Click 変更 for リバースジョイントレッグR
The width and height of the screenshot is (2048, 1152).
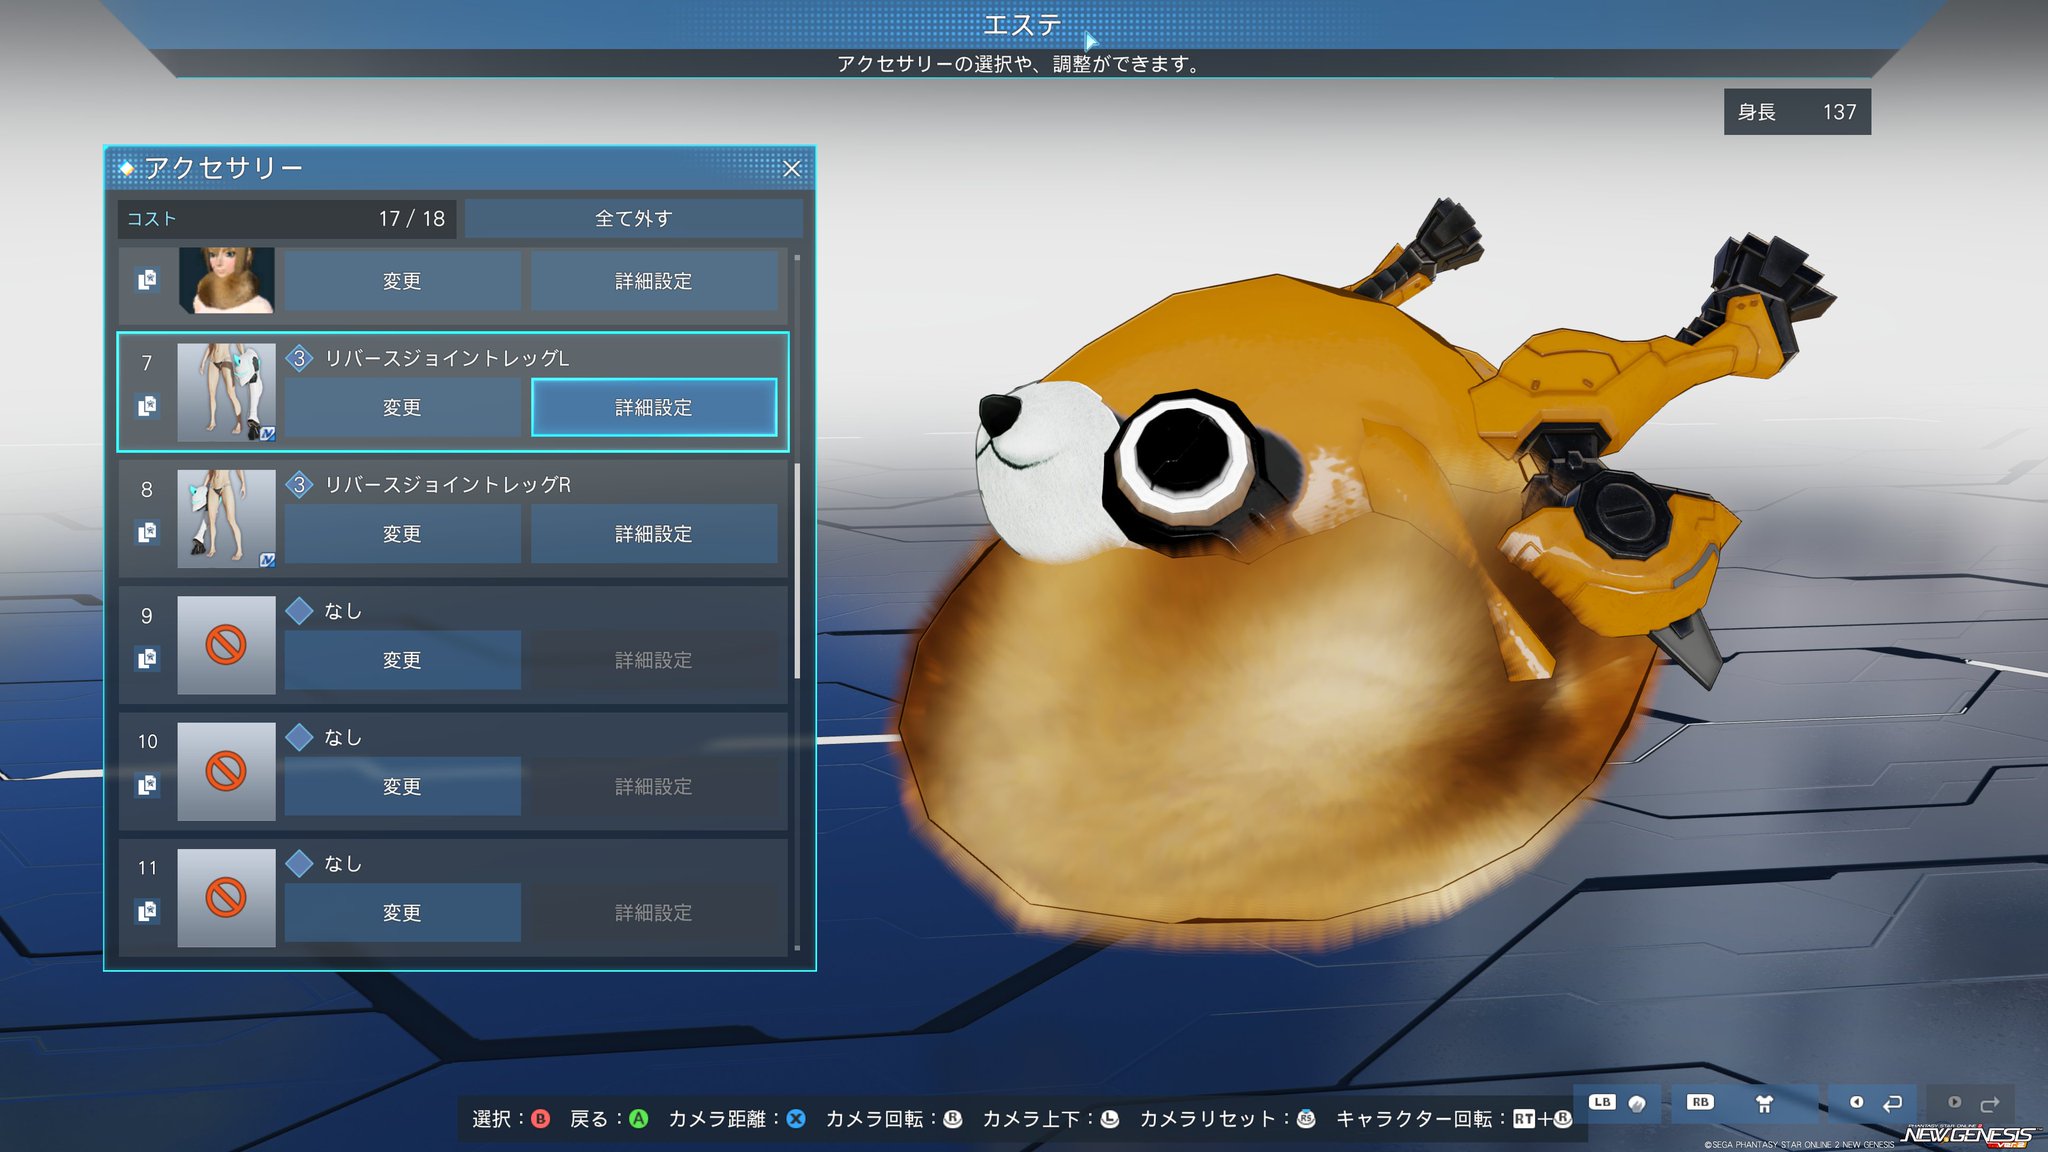[402, 534]
